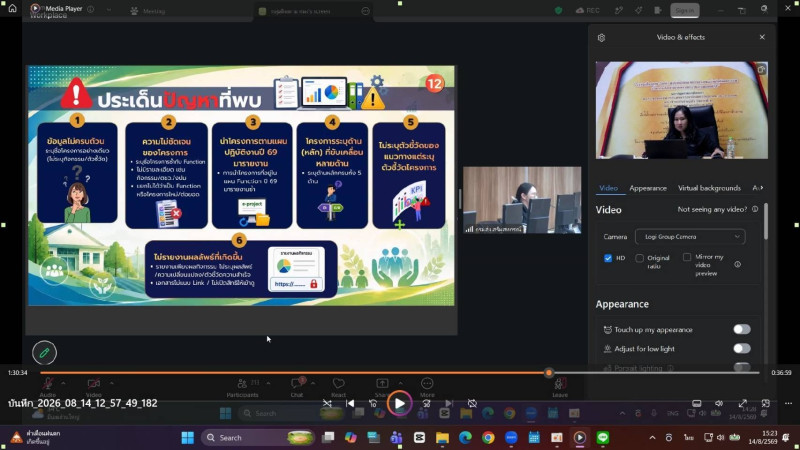This screenshot has height=450, width=800.
Task: Click the participant video tile beside the slide
Action: tap(522, 200)
